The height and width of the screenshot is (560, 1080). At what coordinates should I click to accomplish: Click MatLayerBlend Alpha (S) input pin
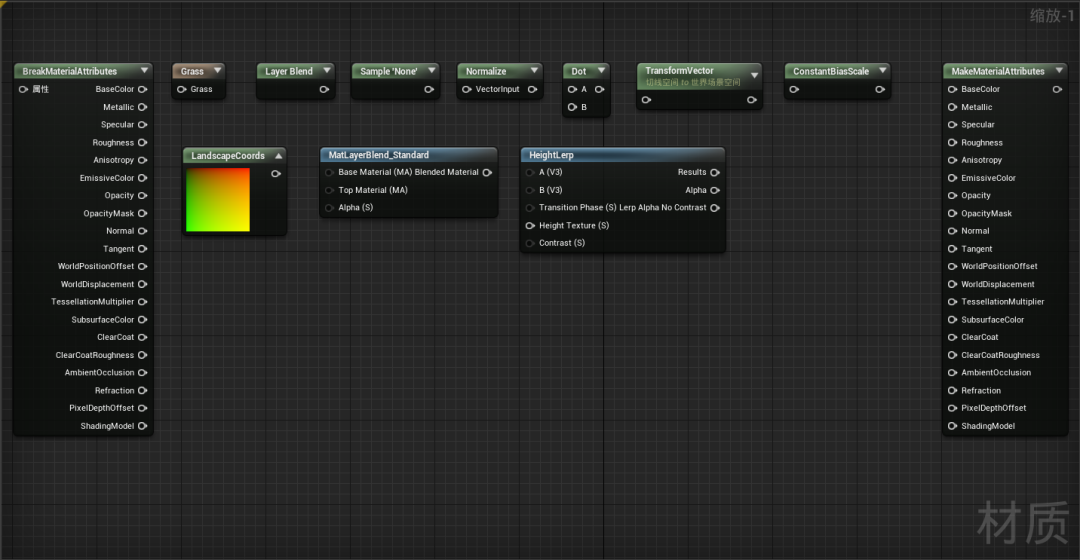tap(329, 207)
